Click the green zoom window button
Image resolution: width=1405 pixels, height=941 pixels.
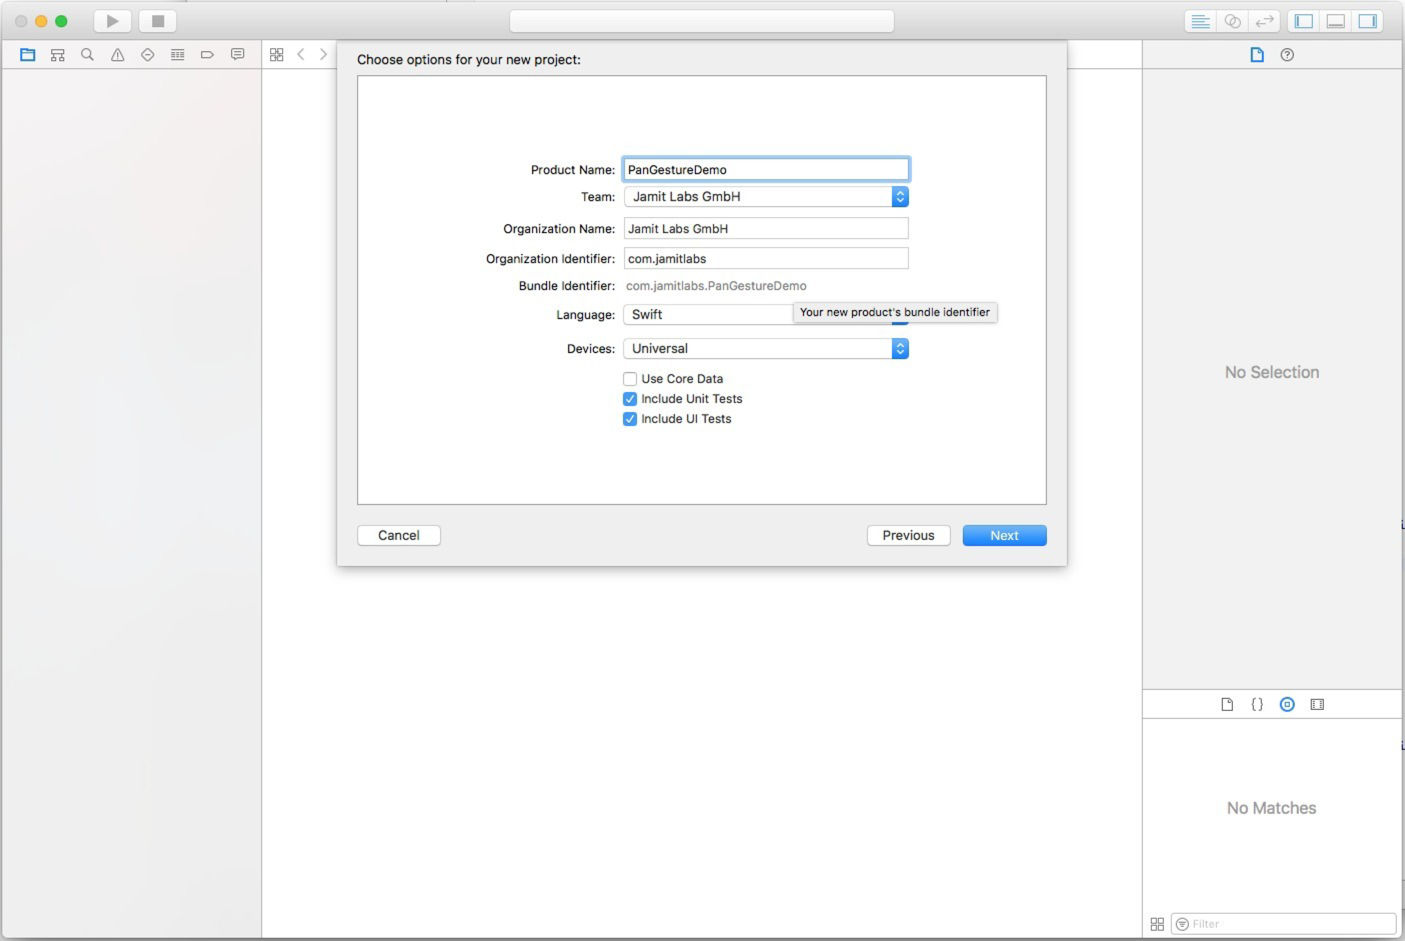point(61,21)
